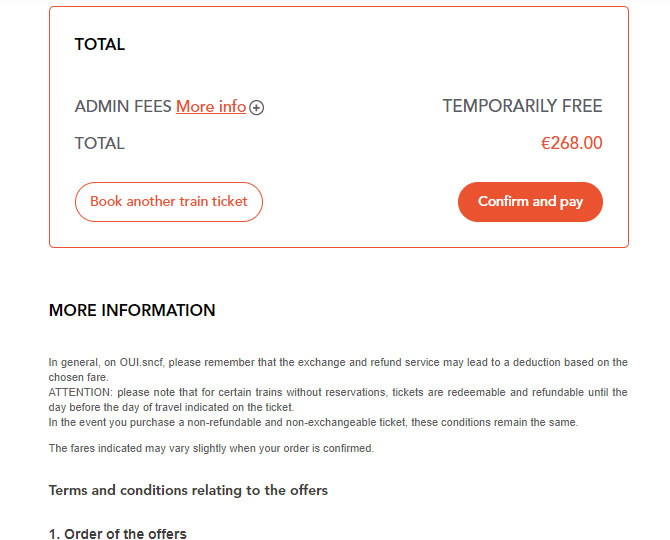This screenshot has width=670, height=540.
Task: Click the Book another train ticket button
Action: pyautogui.click(x=169, y=202)
